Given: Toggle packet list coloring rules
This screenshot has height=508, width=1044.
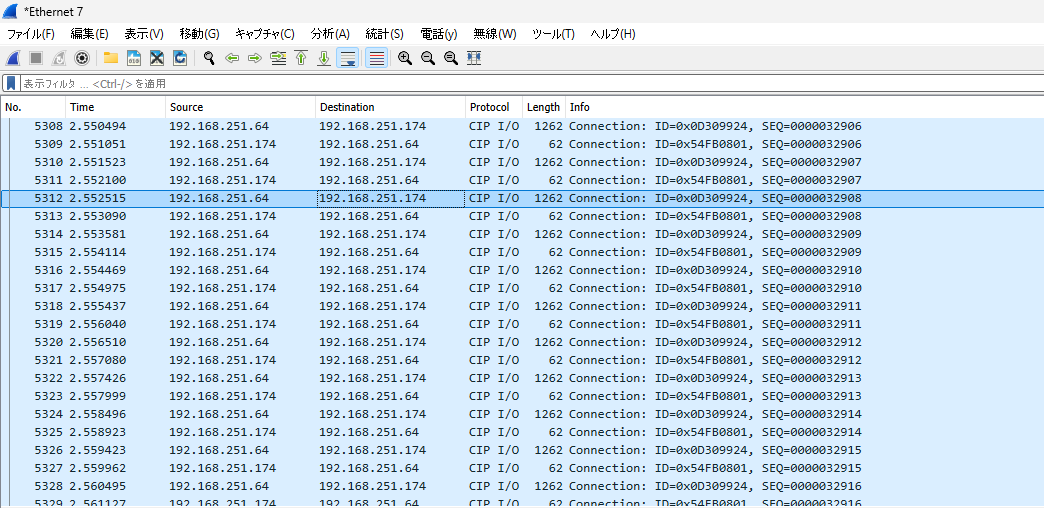Looking at the screenshot, I should click(x=377, y=58).
